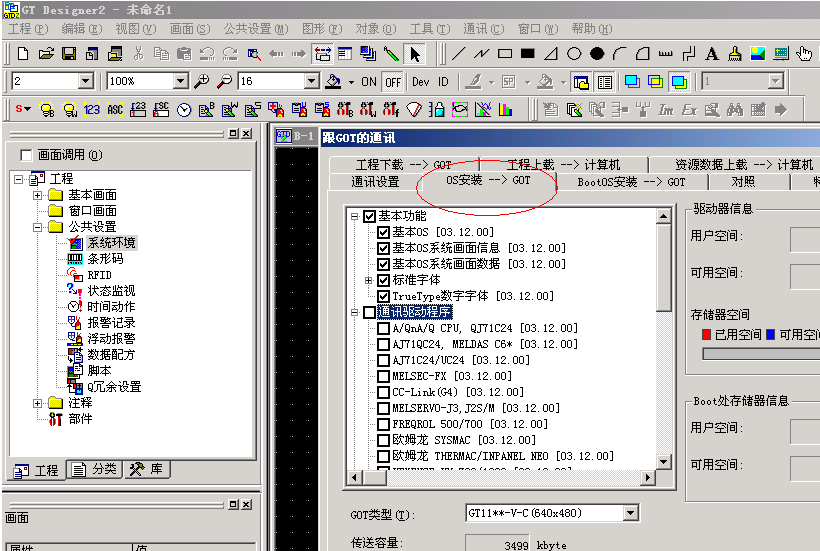Expand the 标准字体 tree node
820x551 pixels.
[368, 280]
